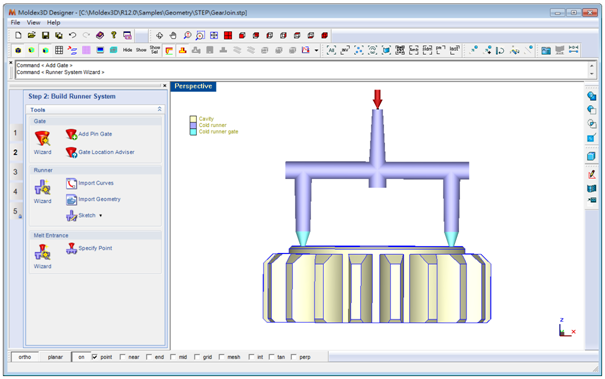Enable the mesh snap checkbox
This screenshot has height=379, width=605.
point(221,357)
